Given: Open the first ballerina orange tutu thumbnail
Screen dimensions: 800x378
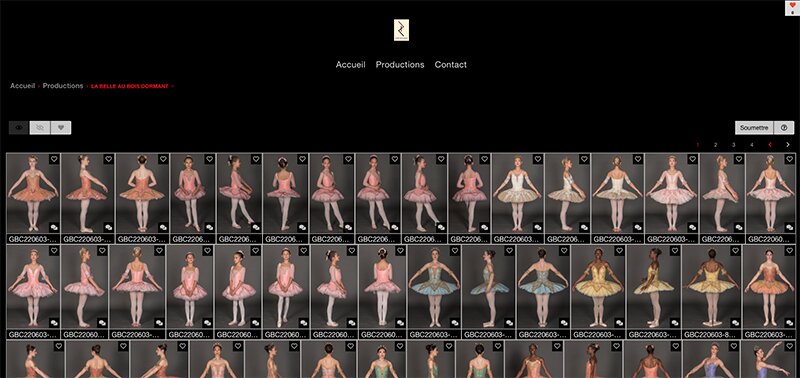Looking at the screenshot, I should 33,194.
